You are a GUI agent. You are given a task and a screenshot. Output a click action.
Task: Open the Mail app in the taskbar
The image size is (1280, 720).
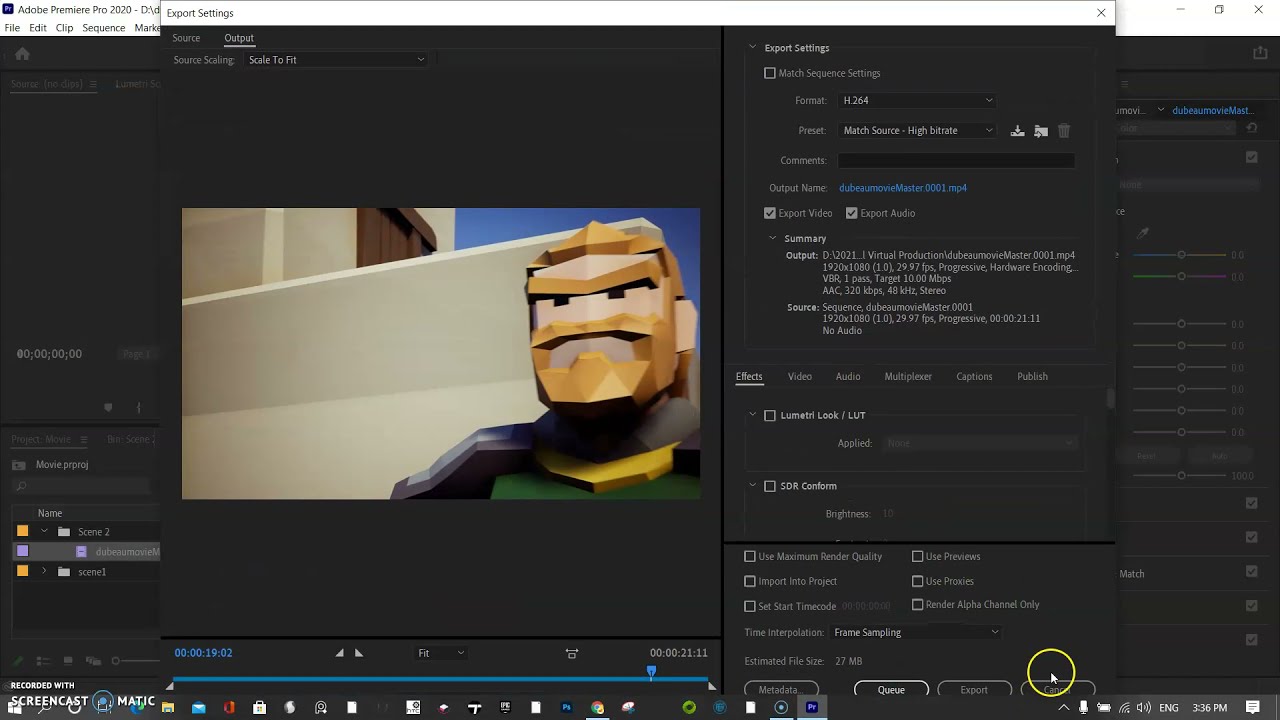coord(198,708)
